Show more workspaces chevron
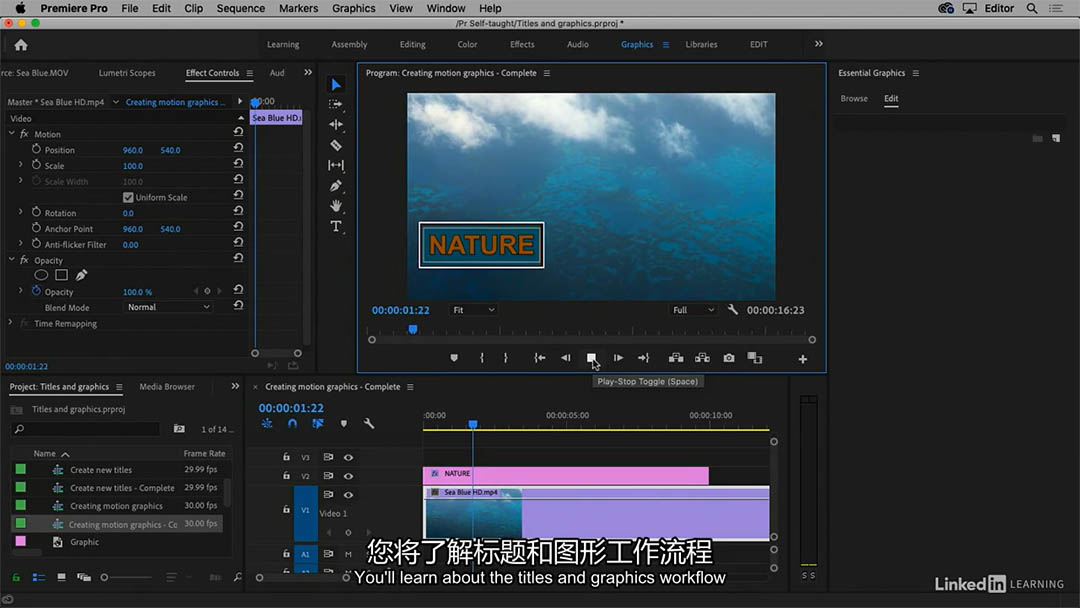1080x608 pixels. pyautogui.click(x=818, y=44)
